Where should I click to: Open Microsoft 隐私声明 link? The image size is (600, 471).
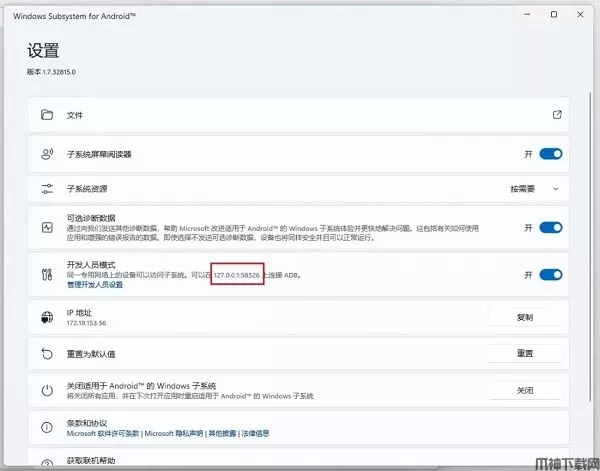coord(174,434)
